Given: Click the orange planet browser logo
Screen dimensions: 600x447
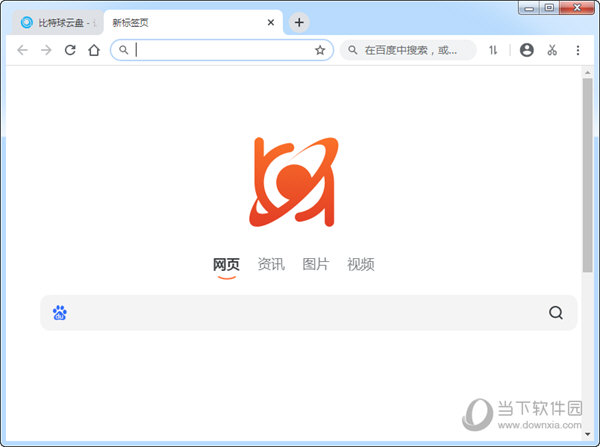Looking at the screenshot, I should 293,182.
